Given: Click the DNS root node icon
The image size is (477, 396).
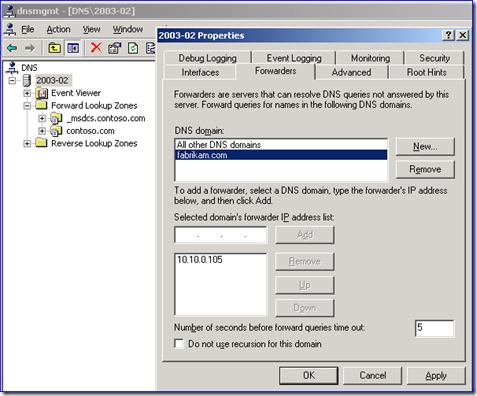Looking at the screenshot, I should tap(12, 68).
